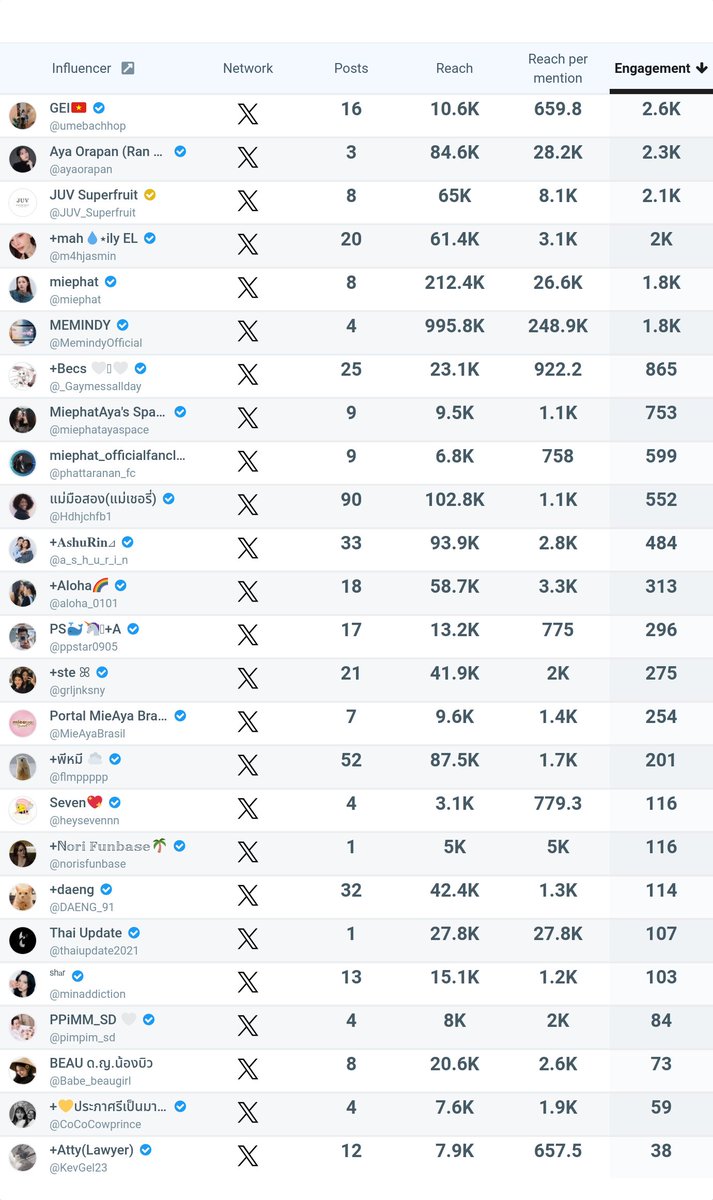Sort table by Posts column header
The height and width of the screenshot is (1200, 713).
(351, 68)
